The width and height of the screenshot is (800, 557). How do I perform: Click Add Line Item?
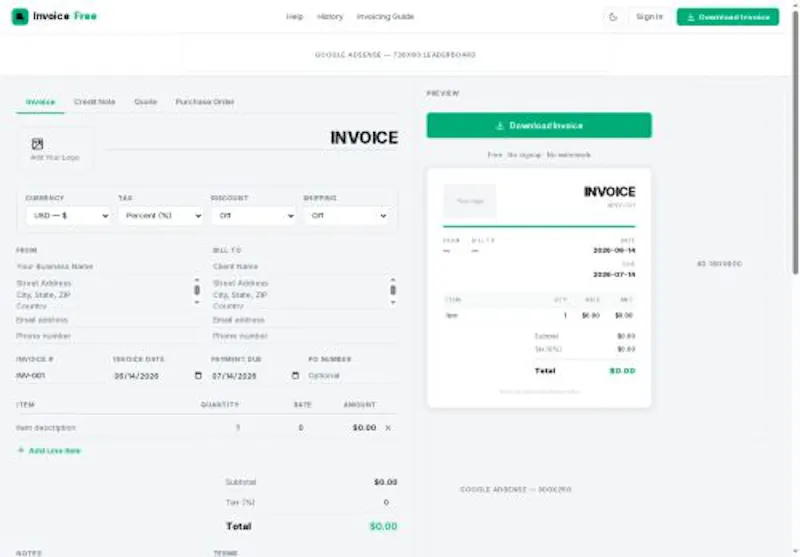click(49, 450)
